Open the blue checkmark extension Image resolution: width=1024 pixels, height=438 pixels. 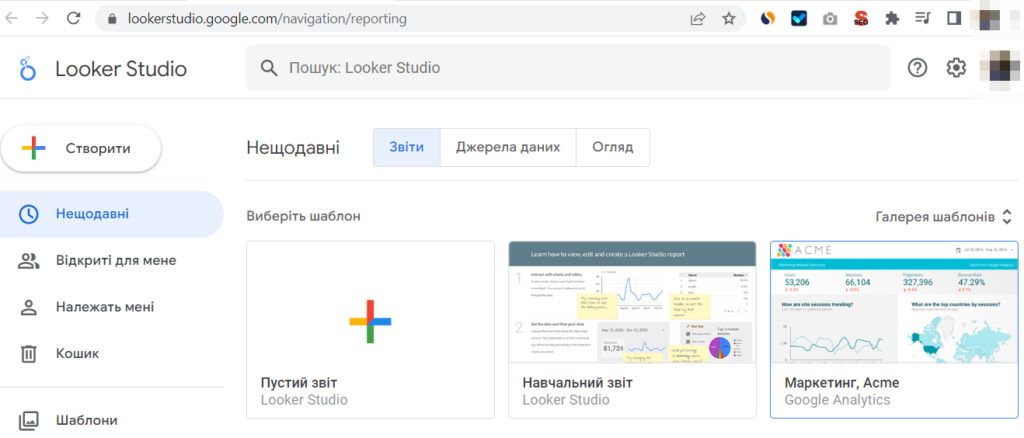799,18
